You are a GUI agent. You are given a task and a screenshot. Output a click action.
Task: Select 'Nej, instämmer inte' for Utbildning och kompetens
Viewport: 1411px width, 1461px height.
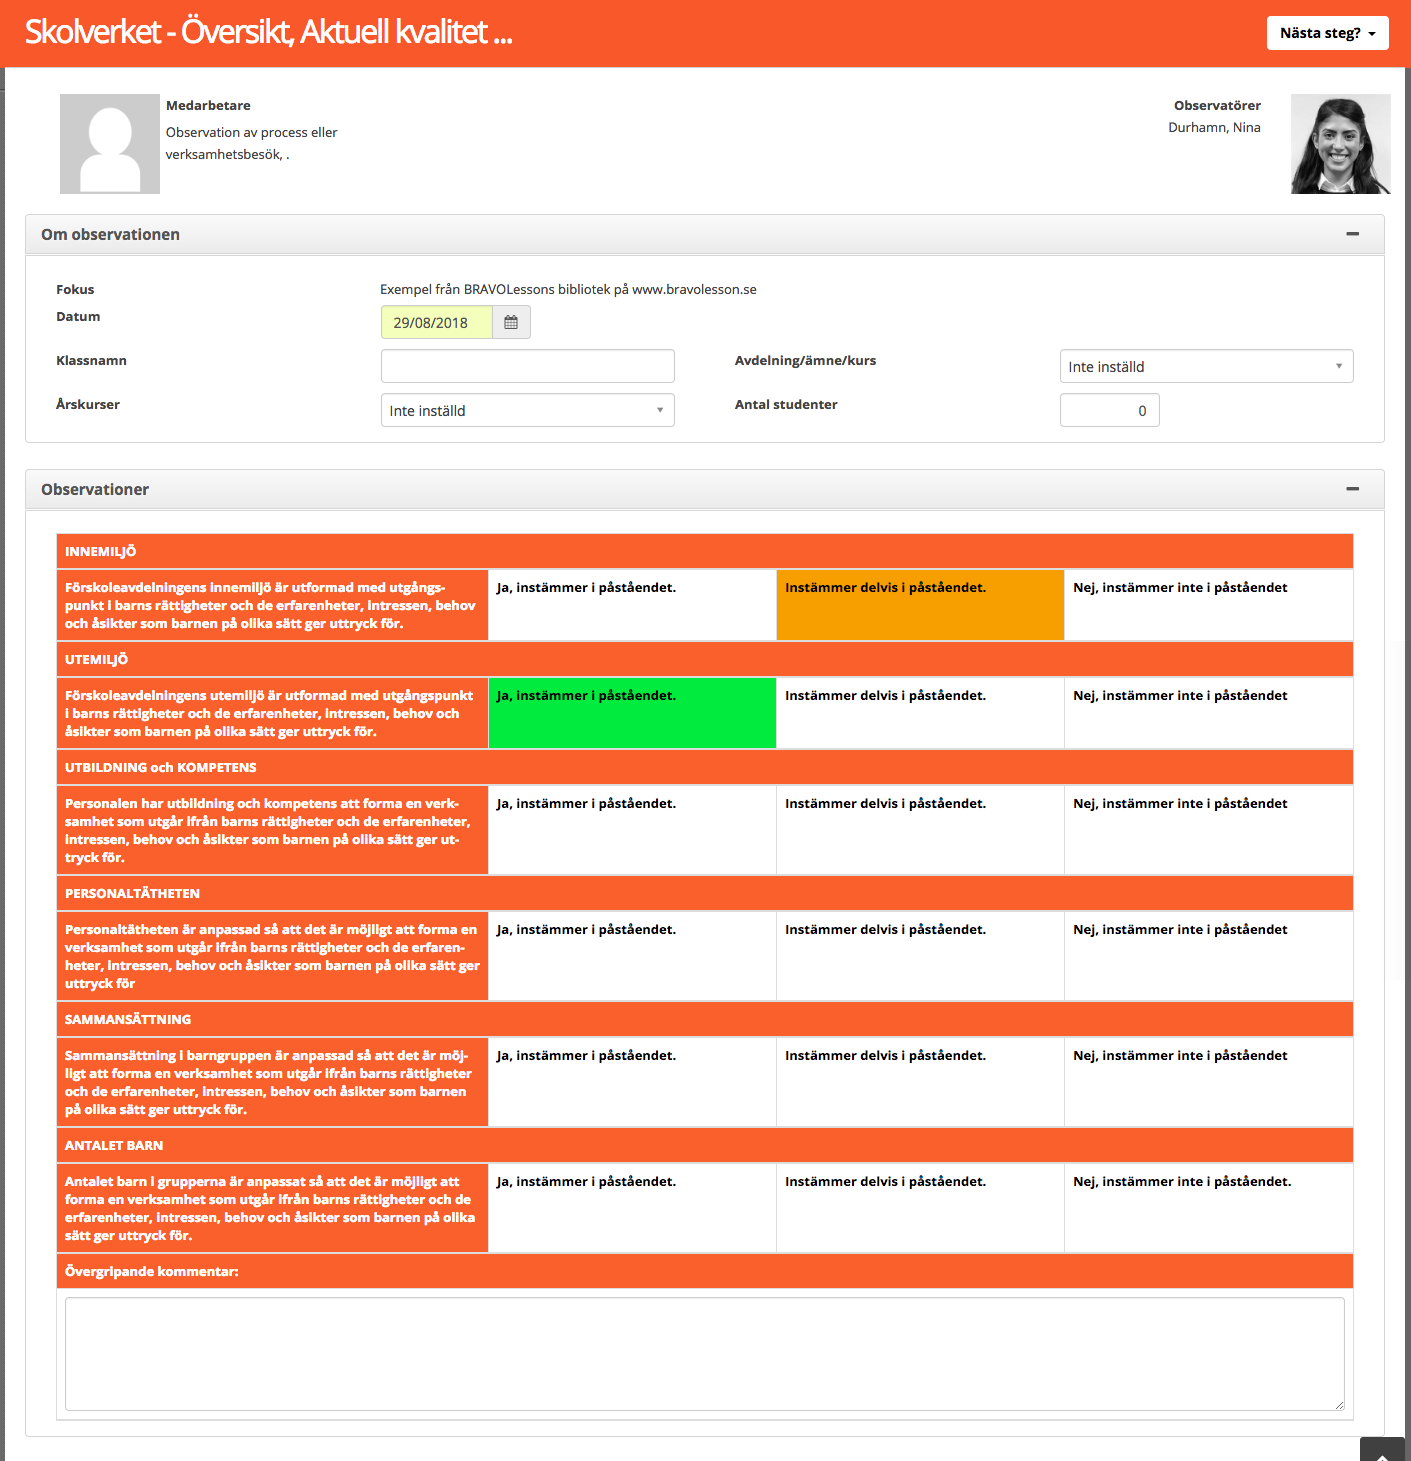coord(1209,830)
